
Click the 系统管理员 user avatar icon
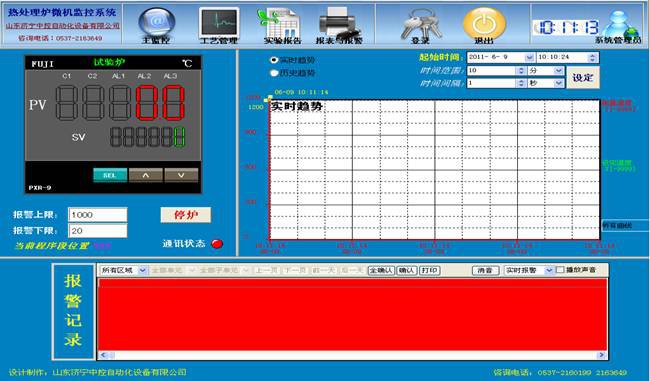pyautogui.click(x=620, y=23)
